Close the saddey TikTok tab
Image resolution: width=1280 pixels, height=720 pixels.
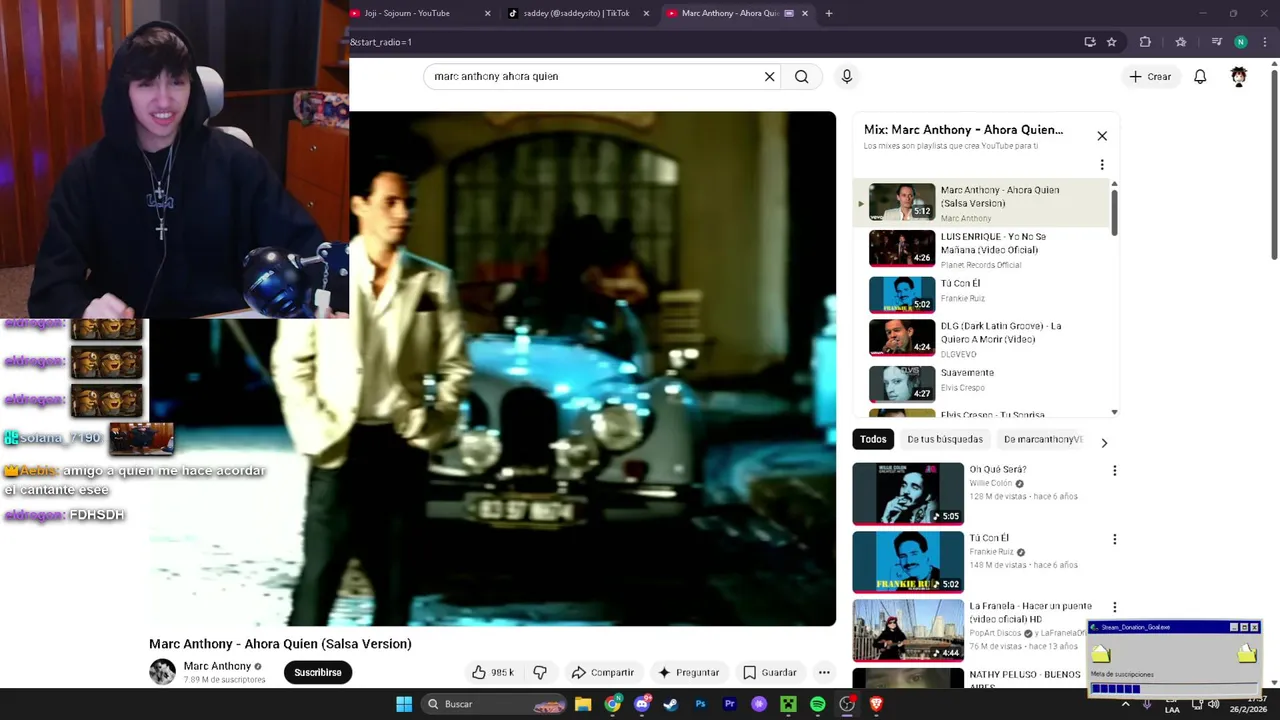tap(646, 13)
